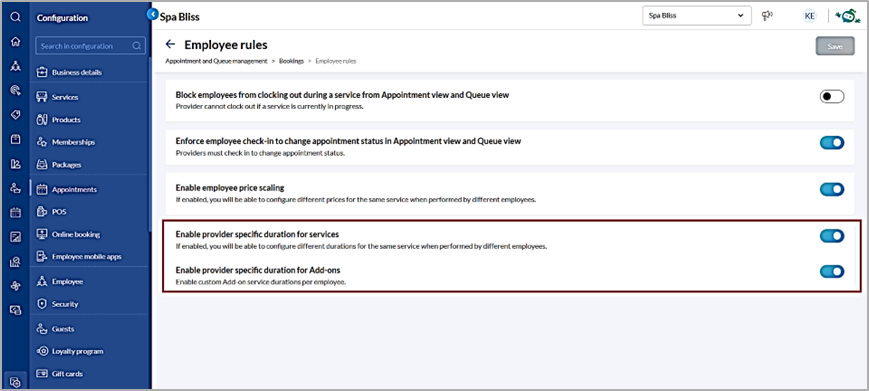The image size is (869, 391).
Task: Click the Loyalty program icon
Action: click(42, 351)
